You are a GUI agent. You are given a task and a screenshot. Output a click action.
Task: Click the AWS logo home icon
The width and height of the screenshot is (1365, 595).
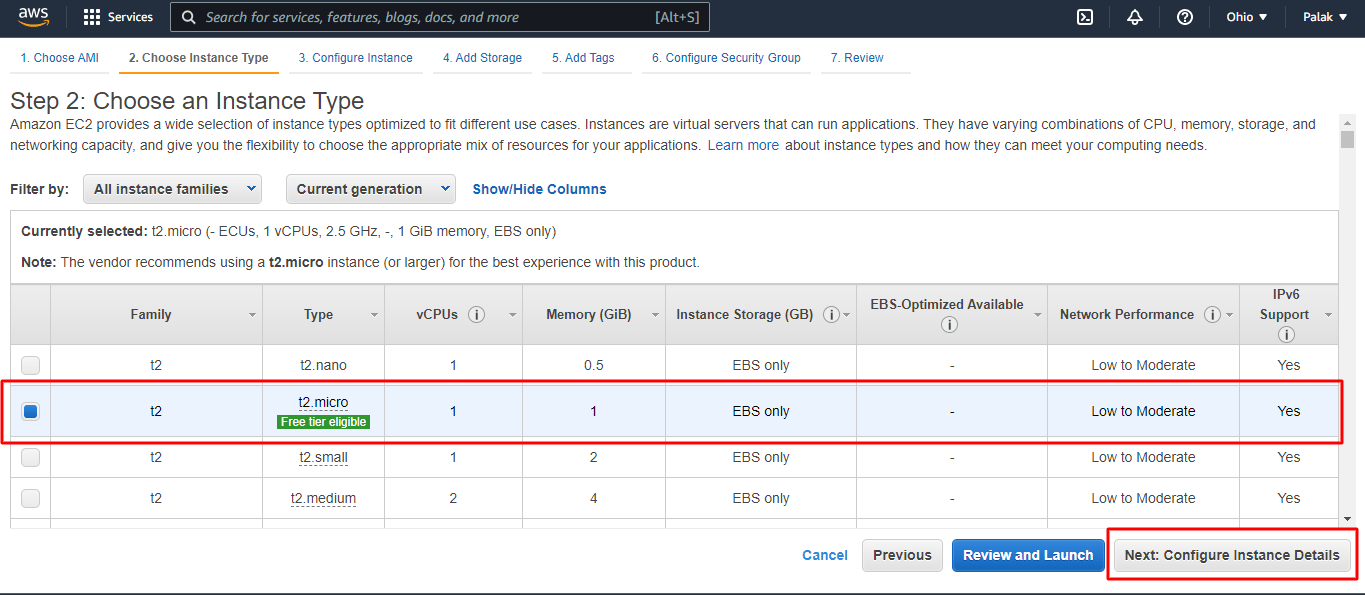click(34, 17)
